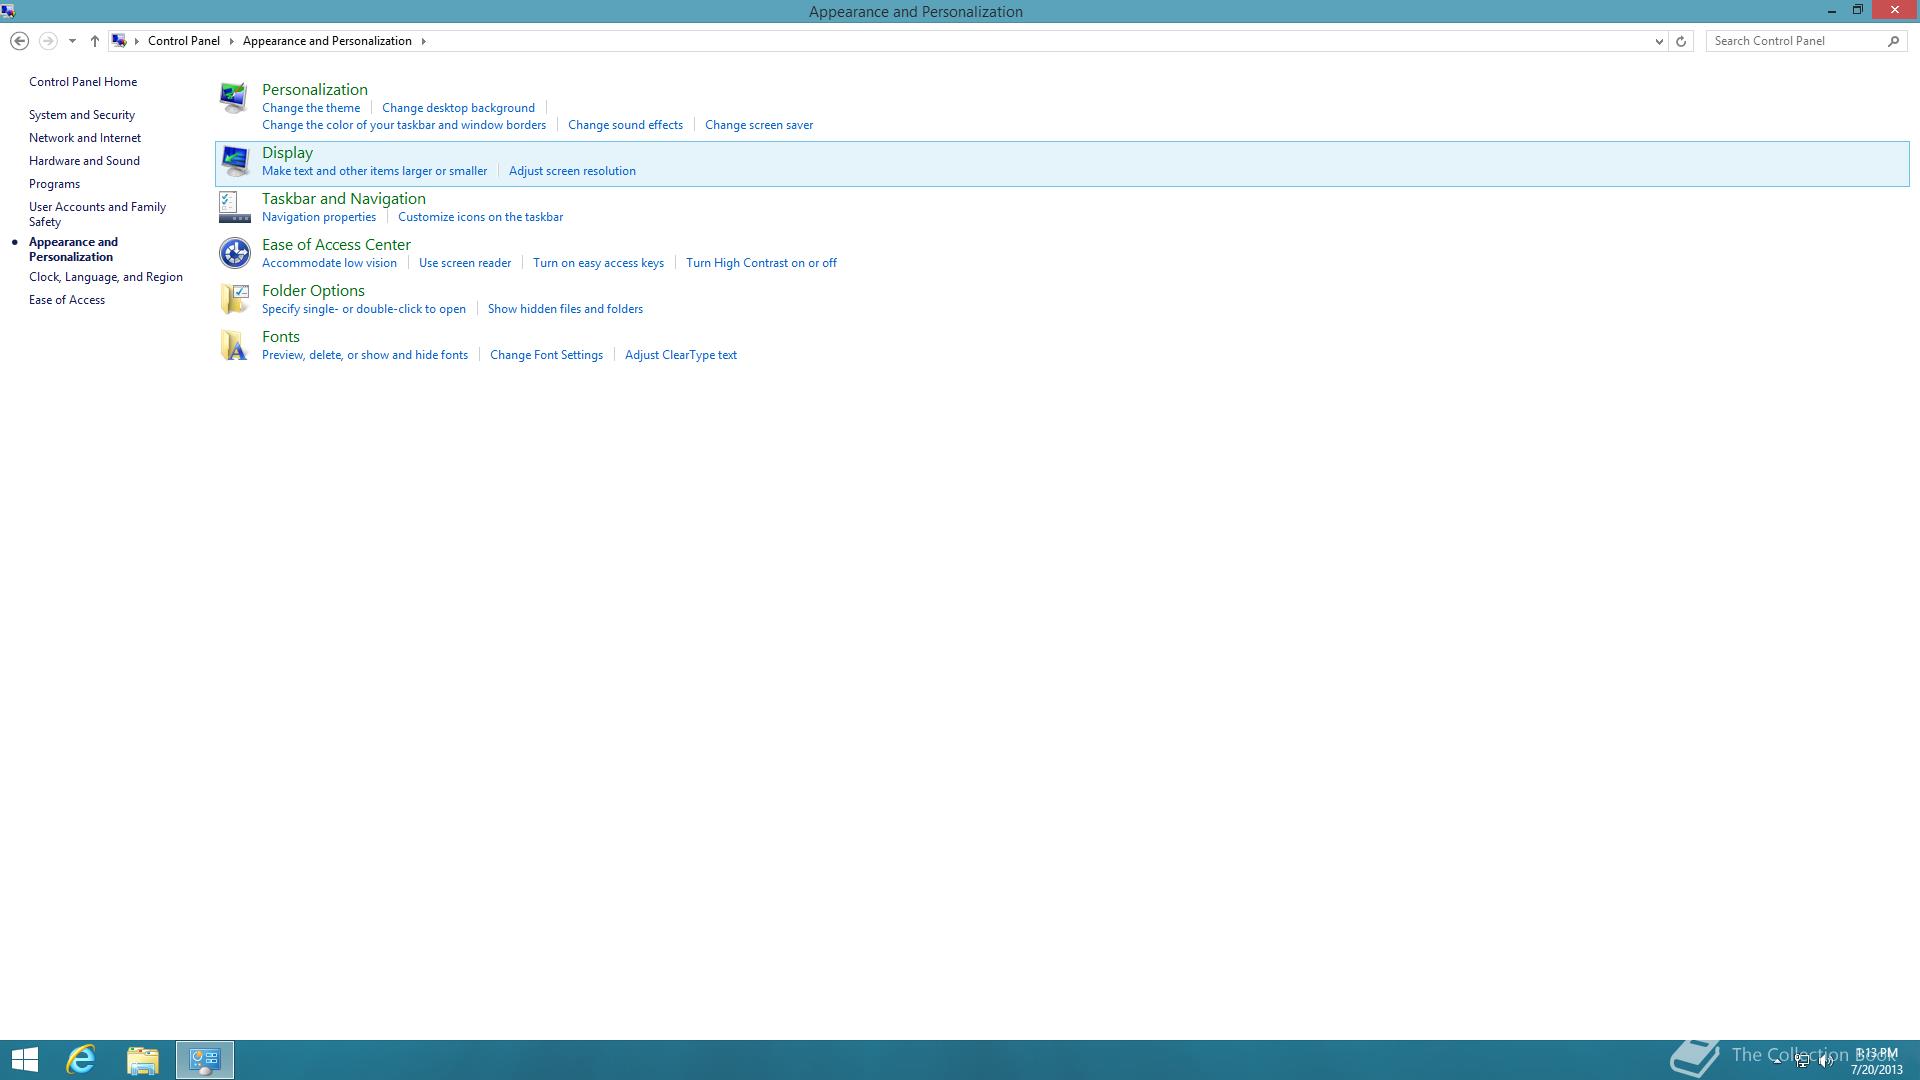Click the search magnifier icon

1893,41
